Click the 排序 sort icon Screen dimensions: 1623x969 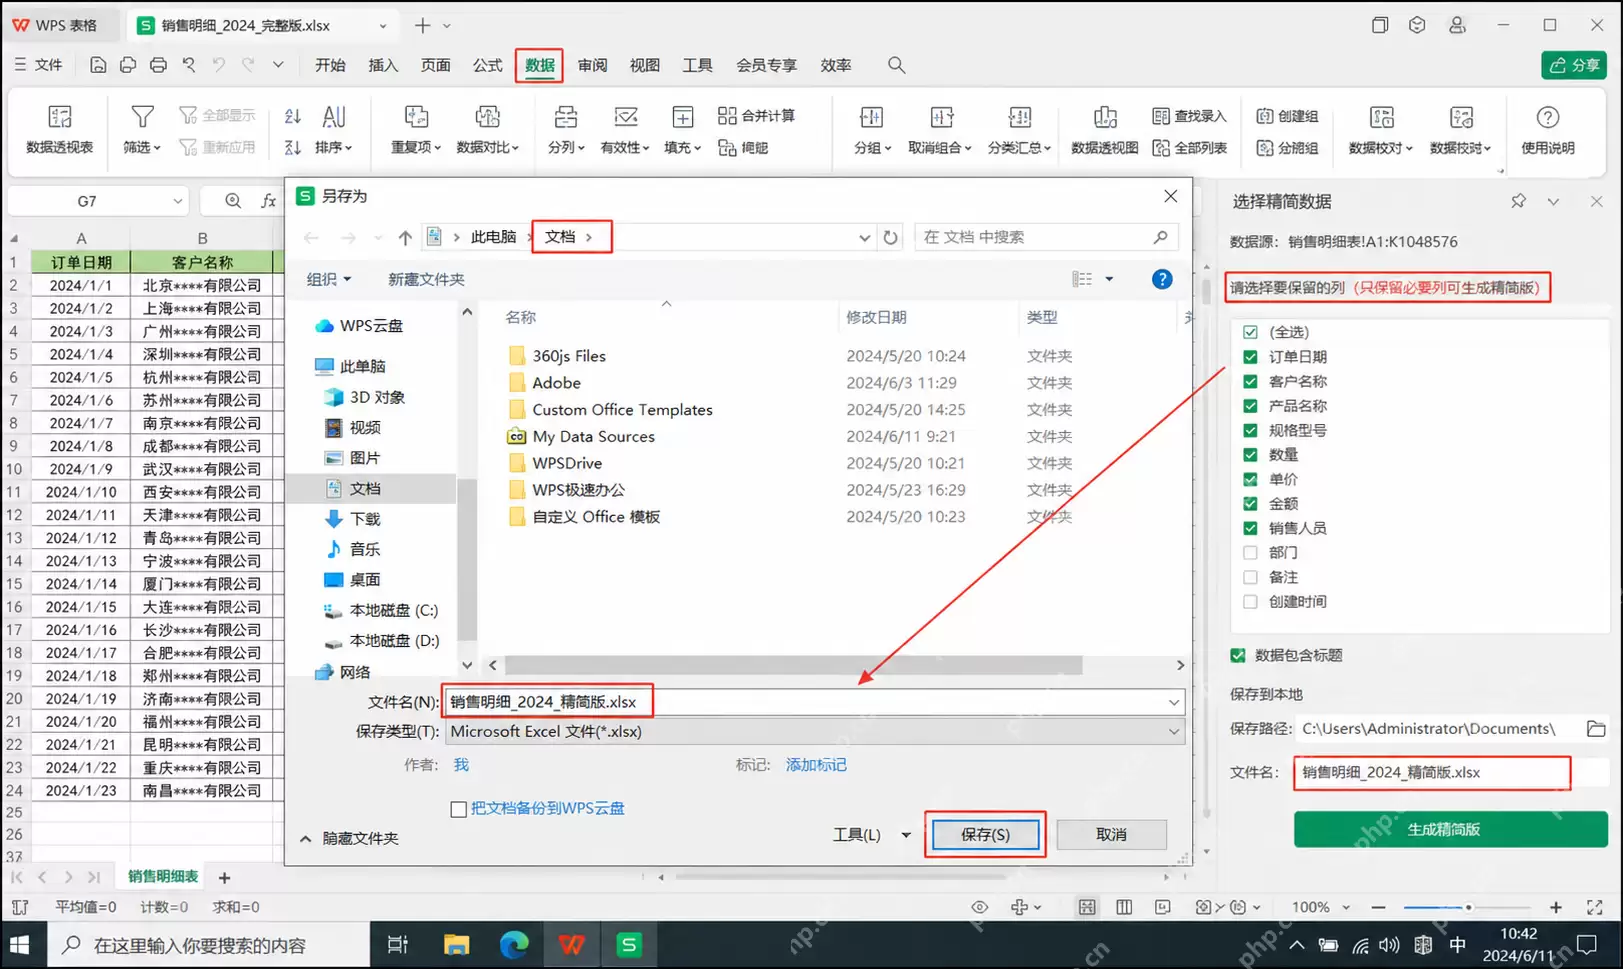pyautogui.click(x=333, y=117)
